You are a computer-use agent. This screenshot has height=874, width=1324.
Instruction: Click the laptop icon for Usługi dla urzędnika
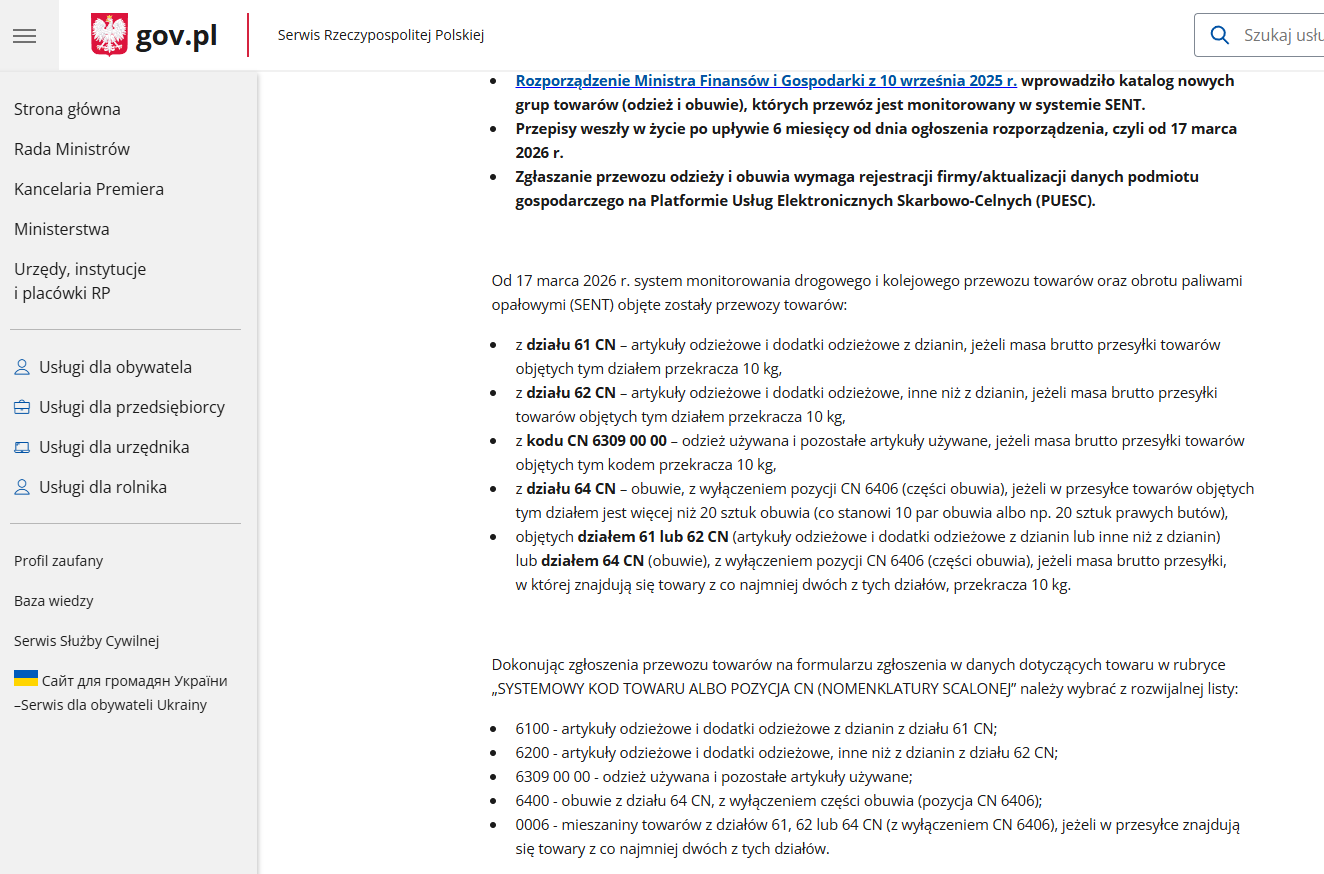(x=22, y=448)
